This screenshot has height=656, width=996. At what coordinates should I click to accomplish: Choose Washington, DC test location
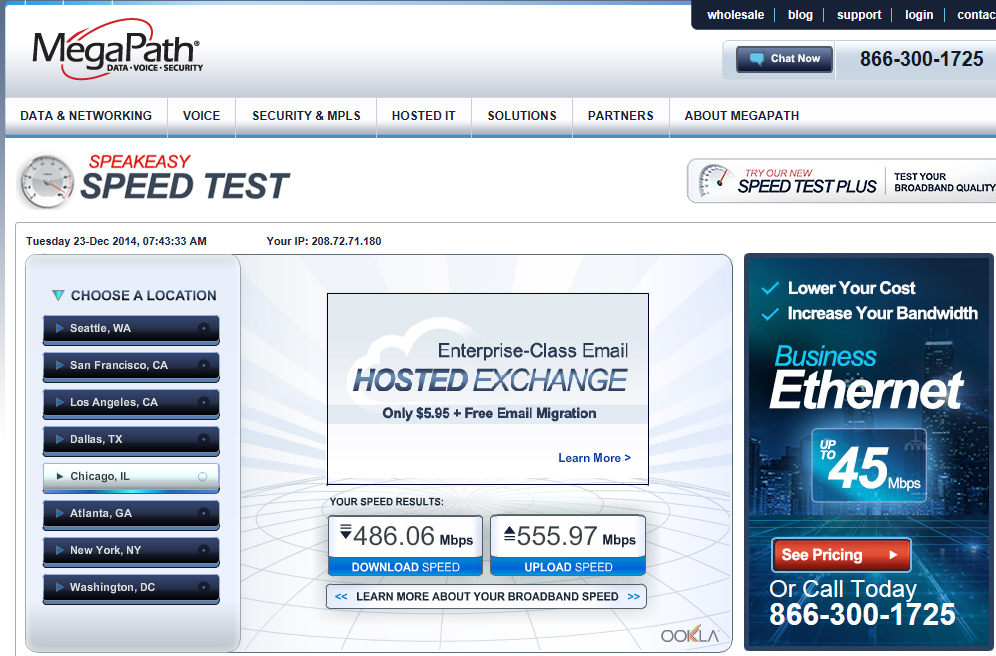[131, 587]
